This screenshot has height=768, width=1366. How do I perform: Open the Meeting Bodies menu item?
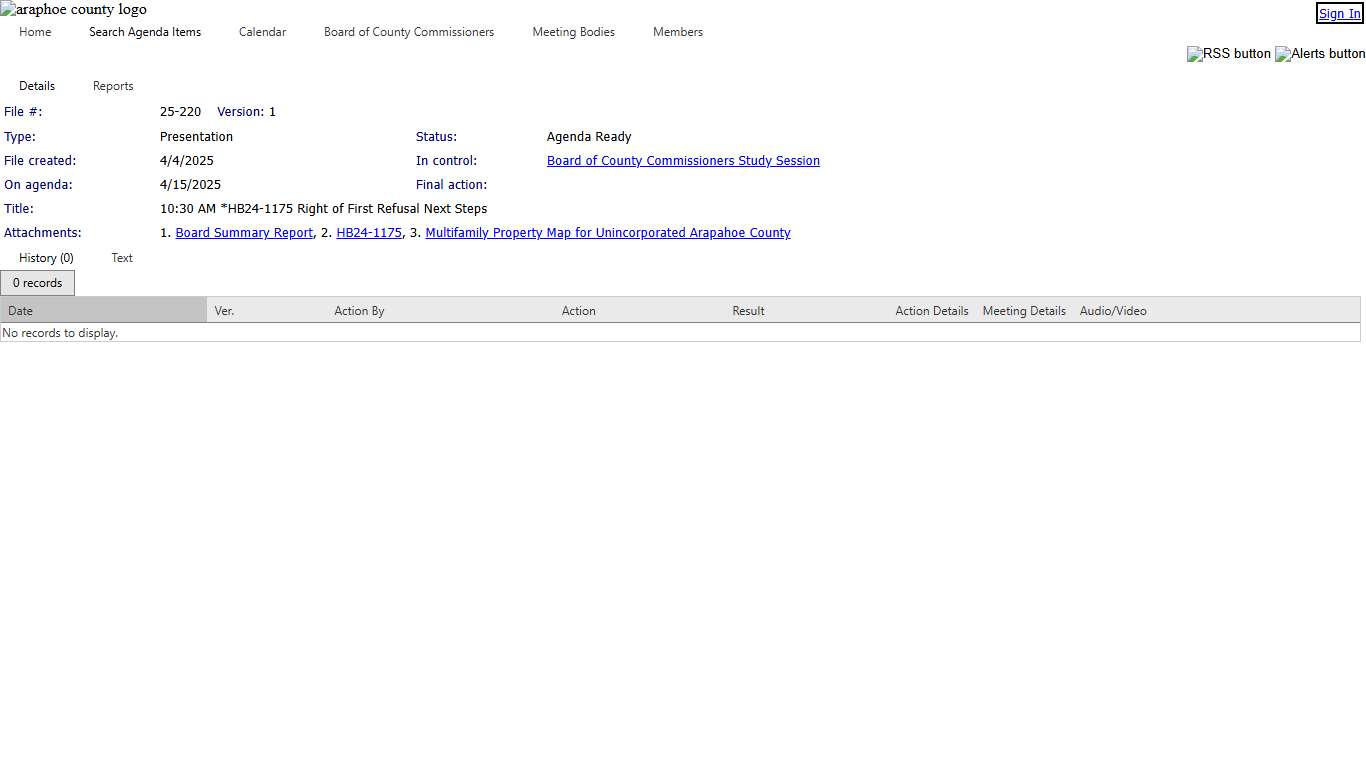point(573,32)
